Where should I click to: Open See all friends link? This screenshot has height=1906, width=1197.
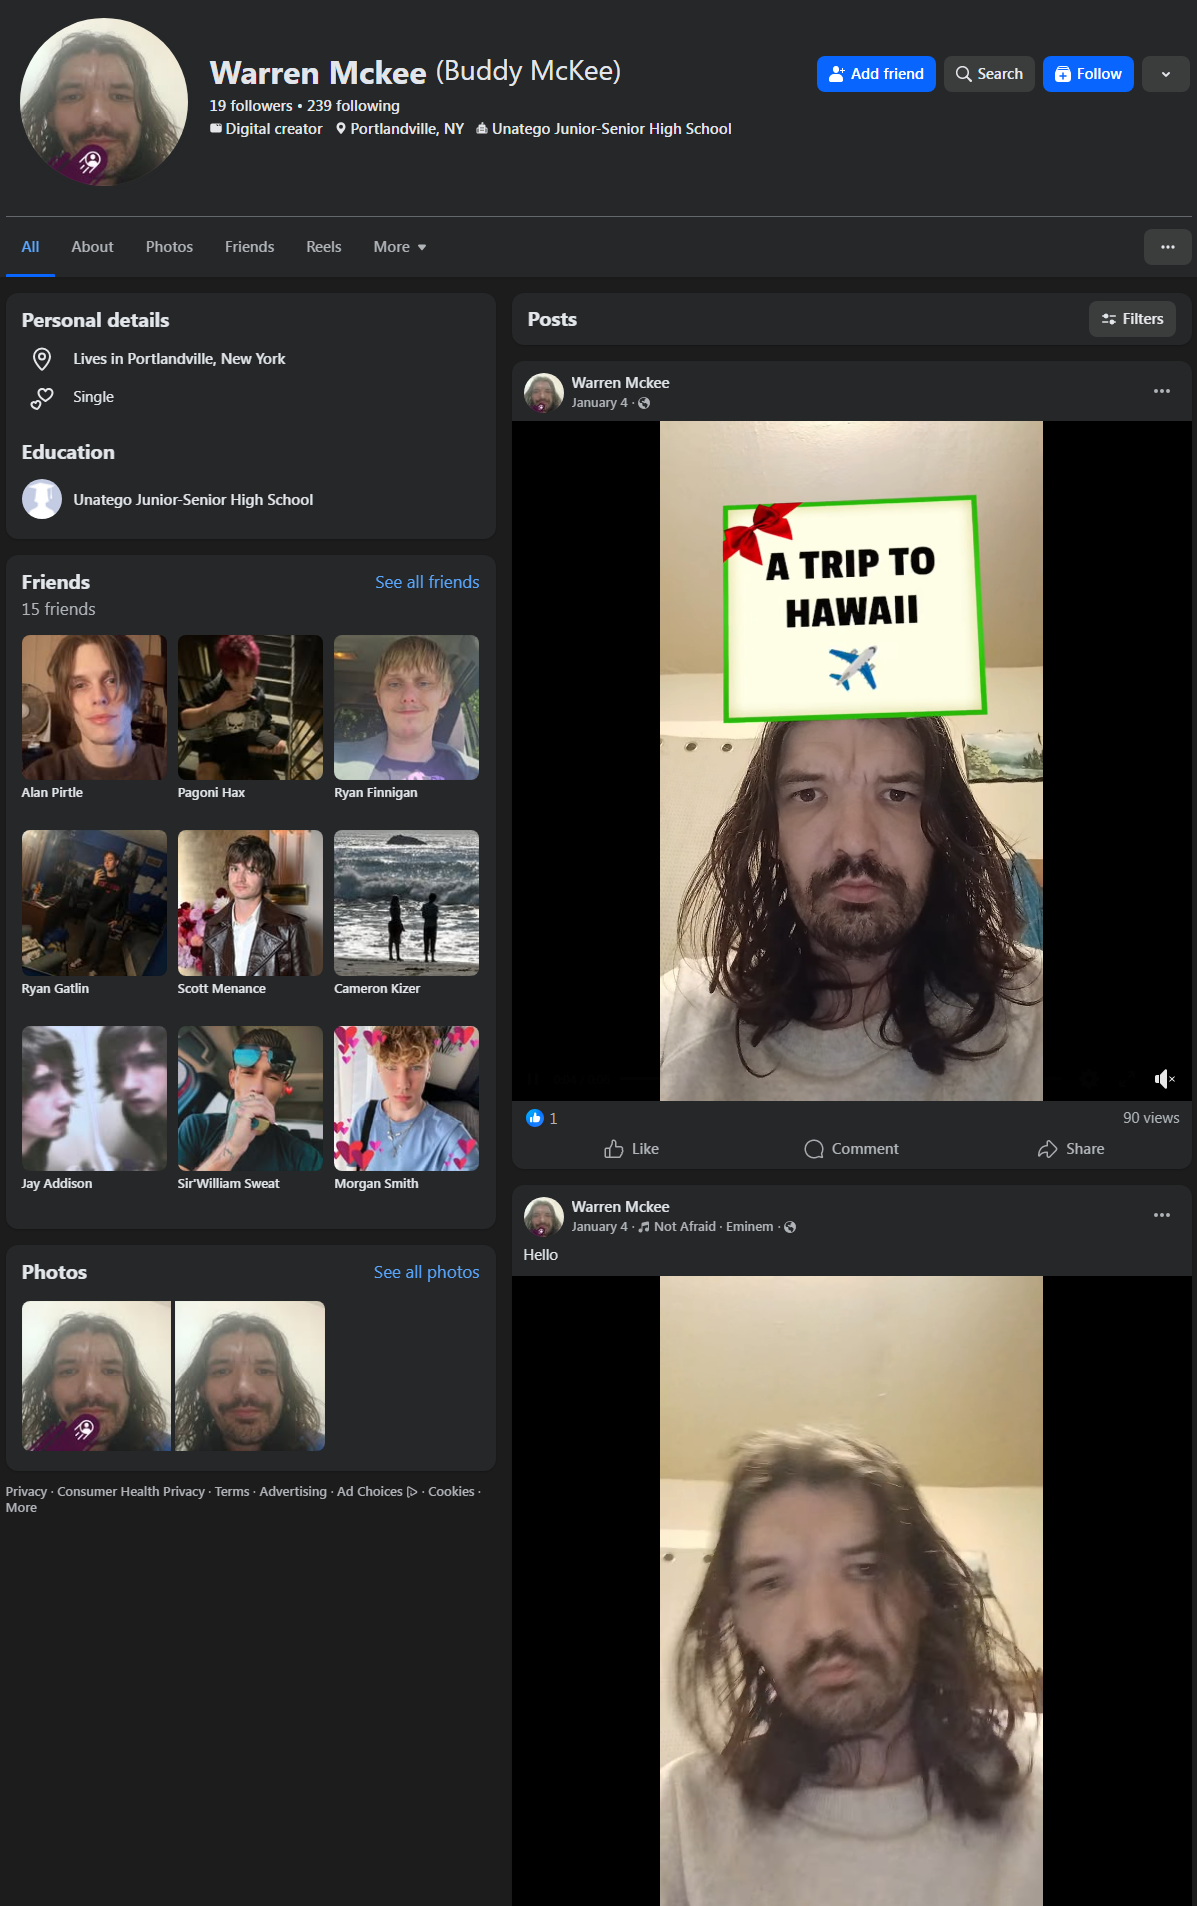click(427, 582)
